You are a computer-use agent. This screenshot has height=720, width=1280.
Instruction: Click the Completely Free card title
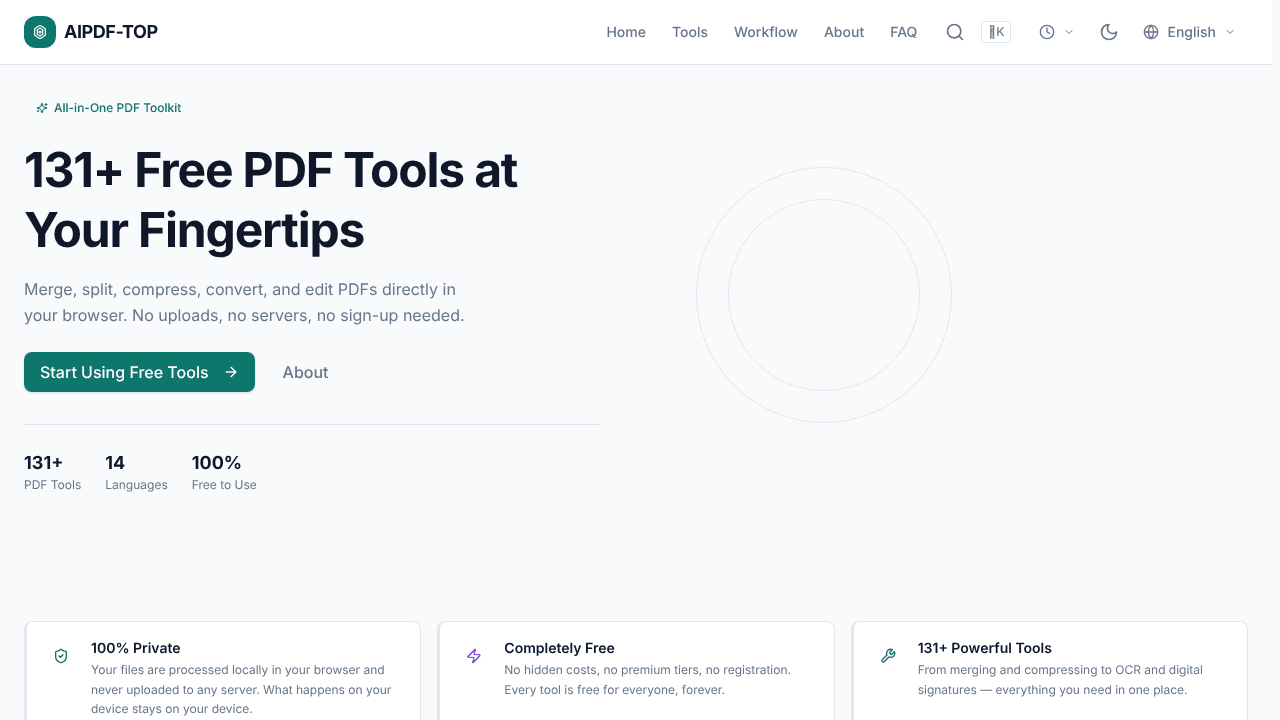pos(559,648)
